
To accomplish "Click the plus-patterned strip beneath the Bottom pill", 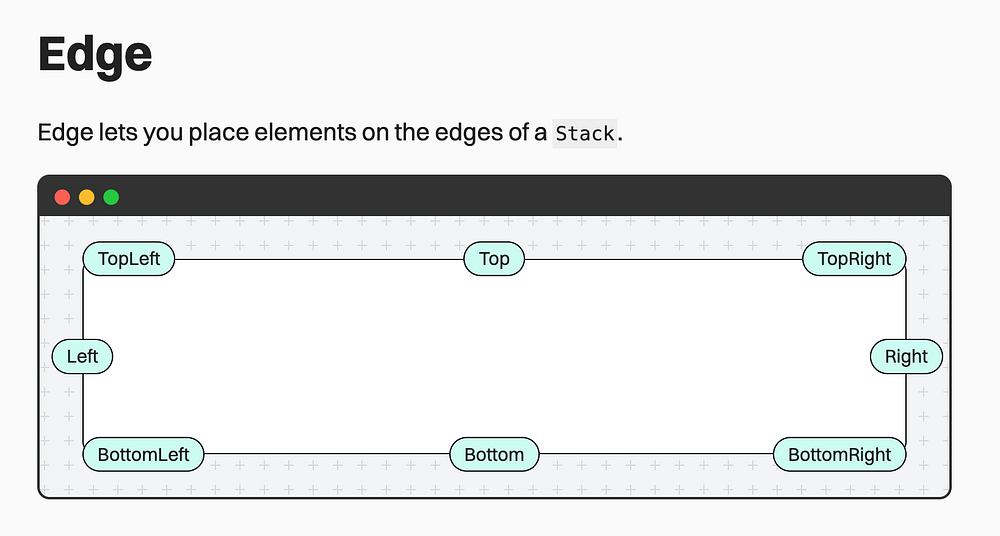I will pos(494,485).
